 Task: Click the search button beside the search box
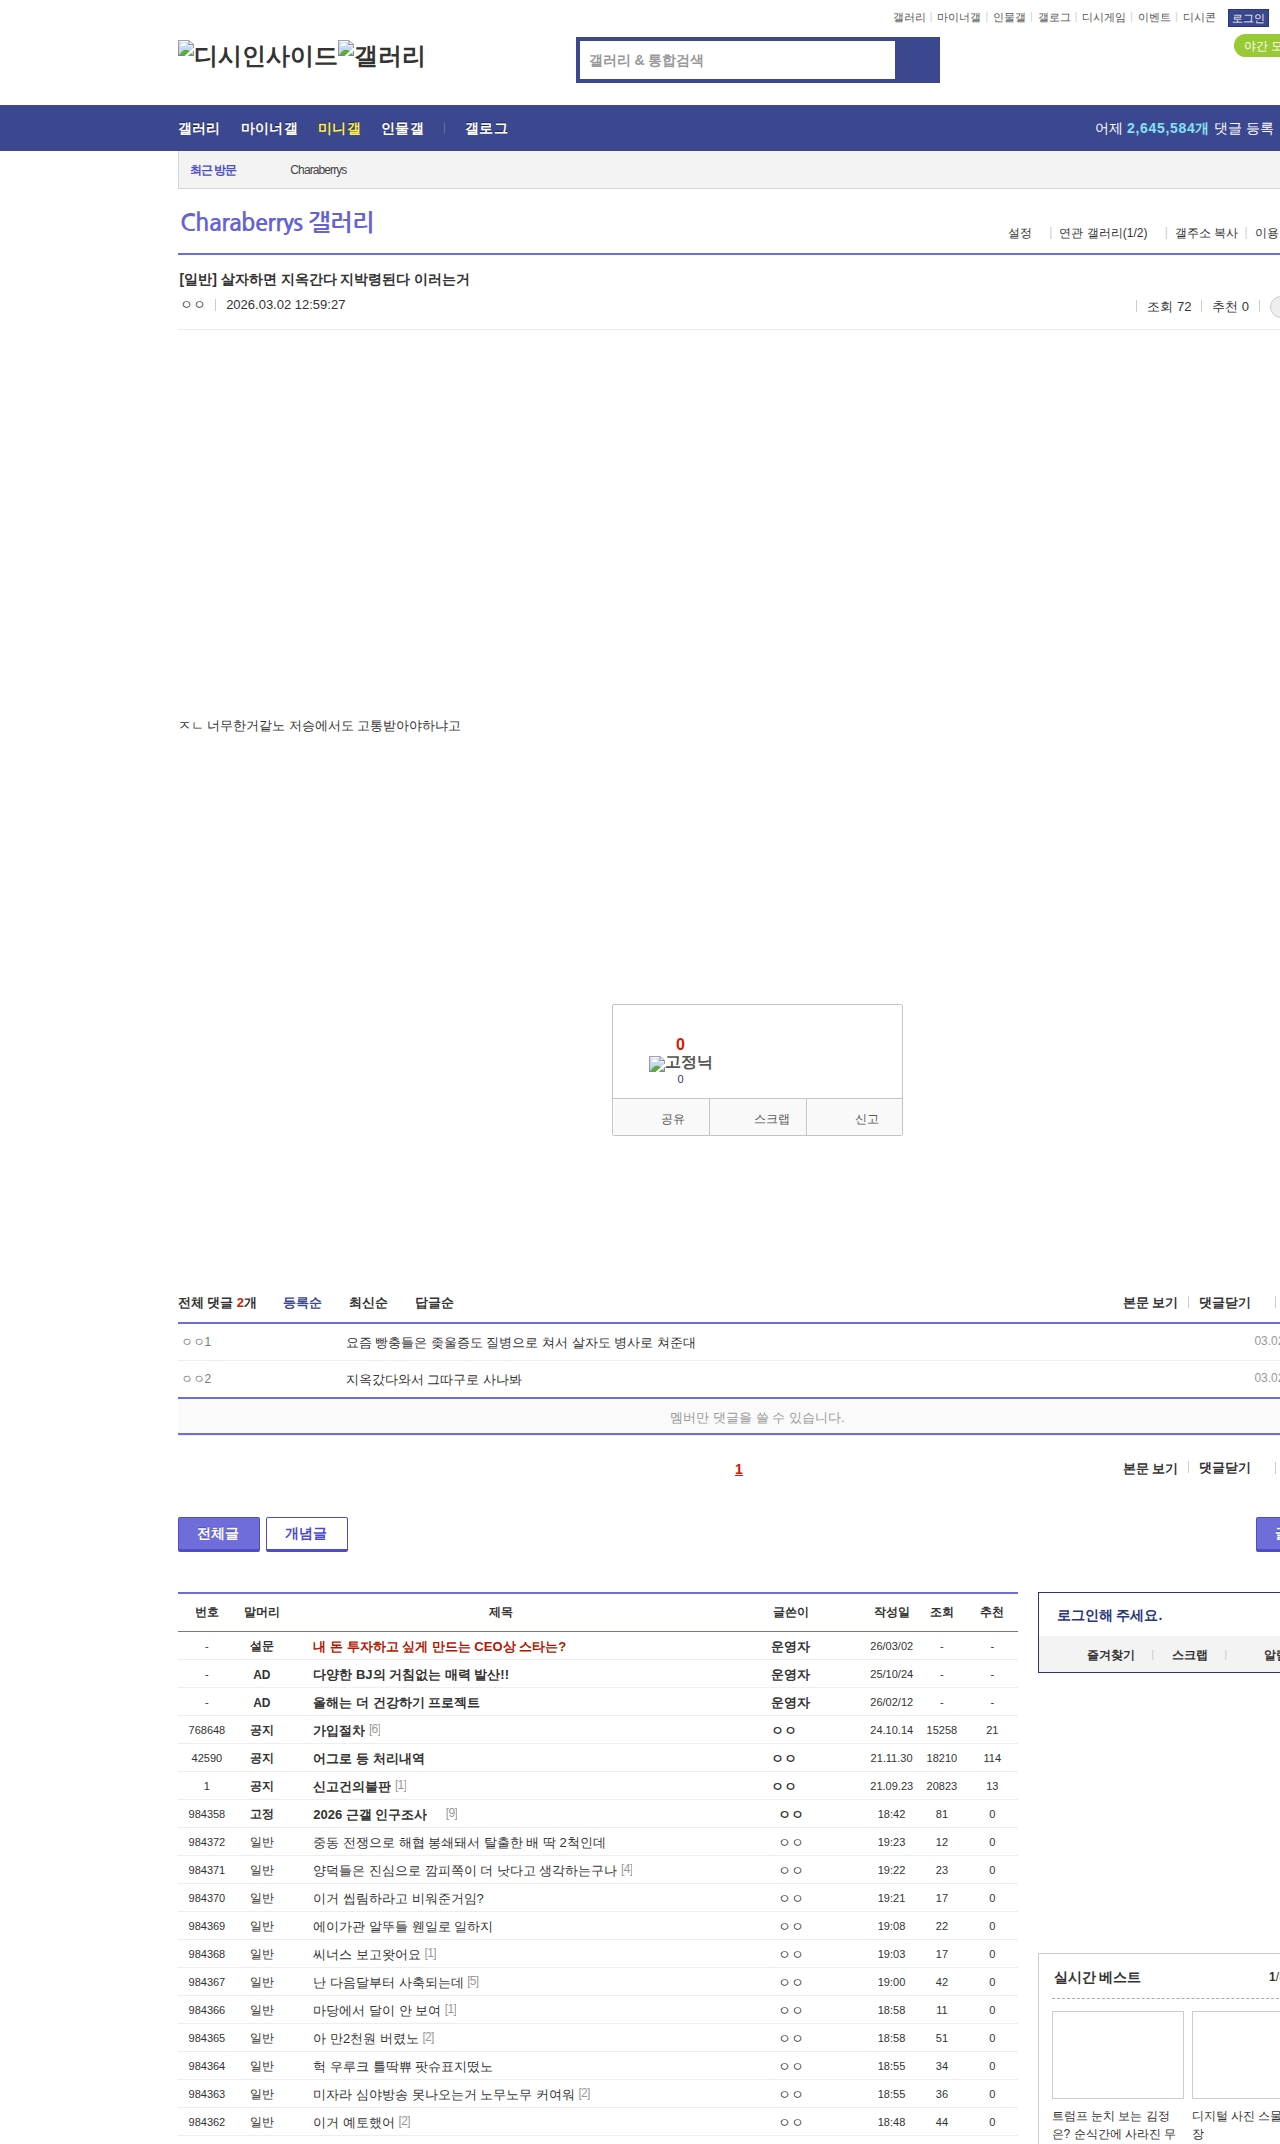[917, 60]
